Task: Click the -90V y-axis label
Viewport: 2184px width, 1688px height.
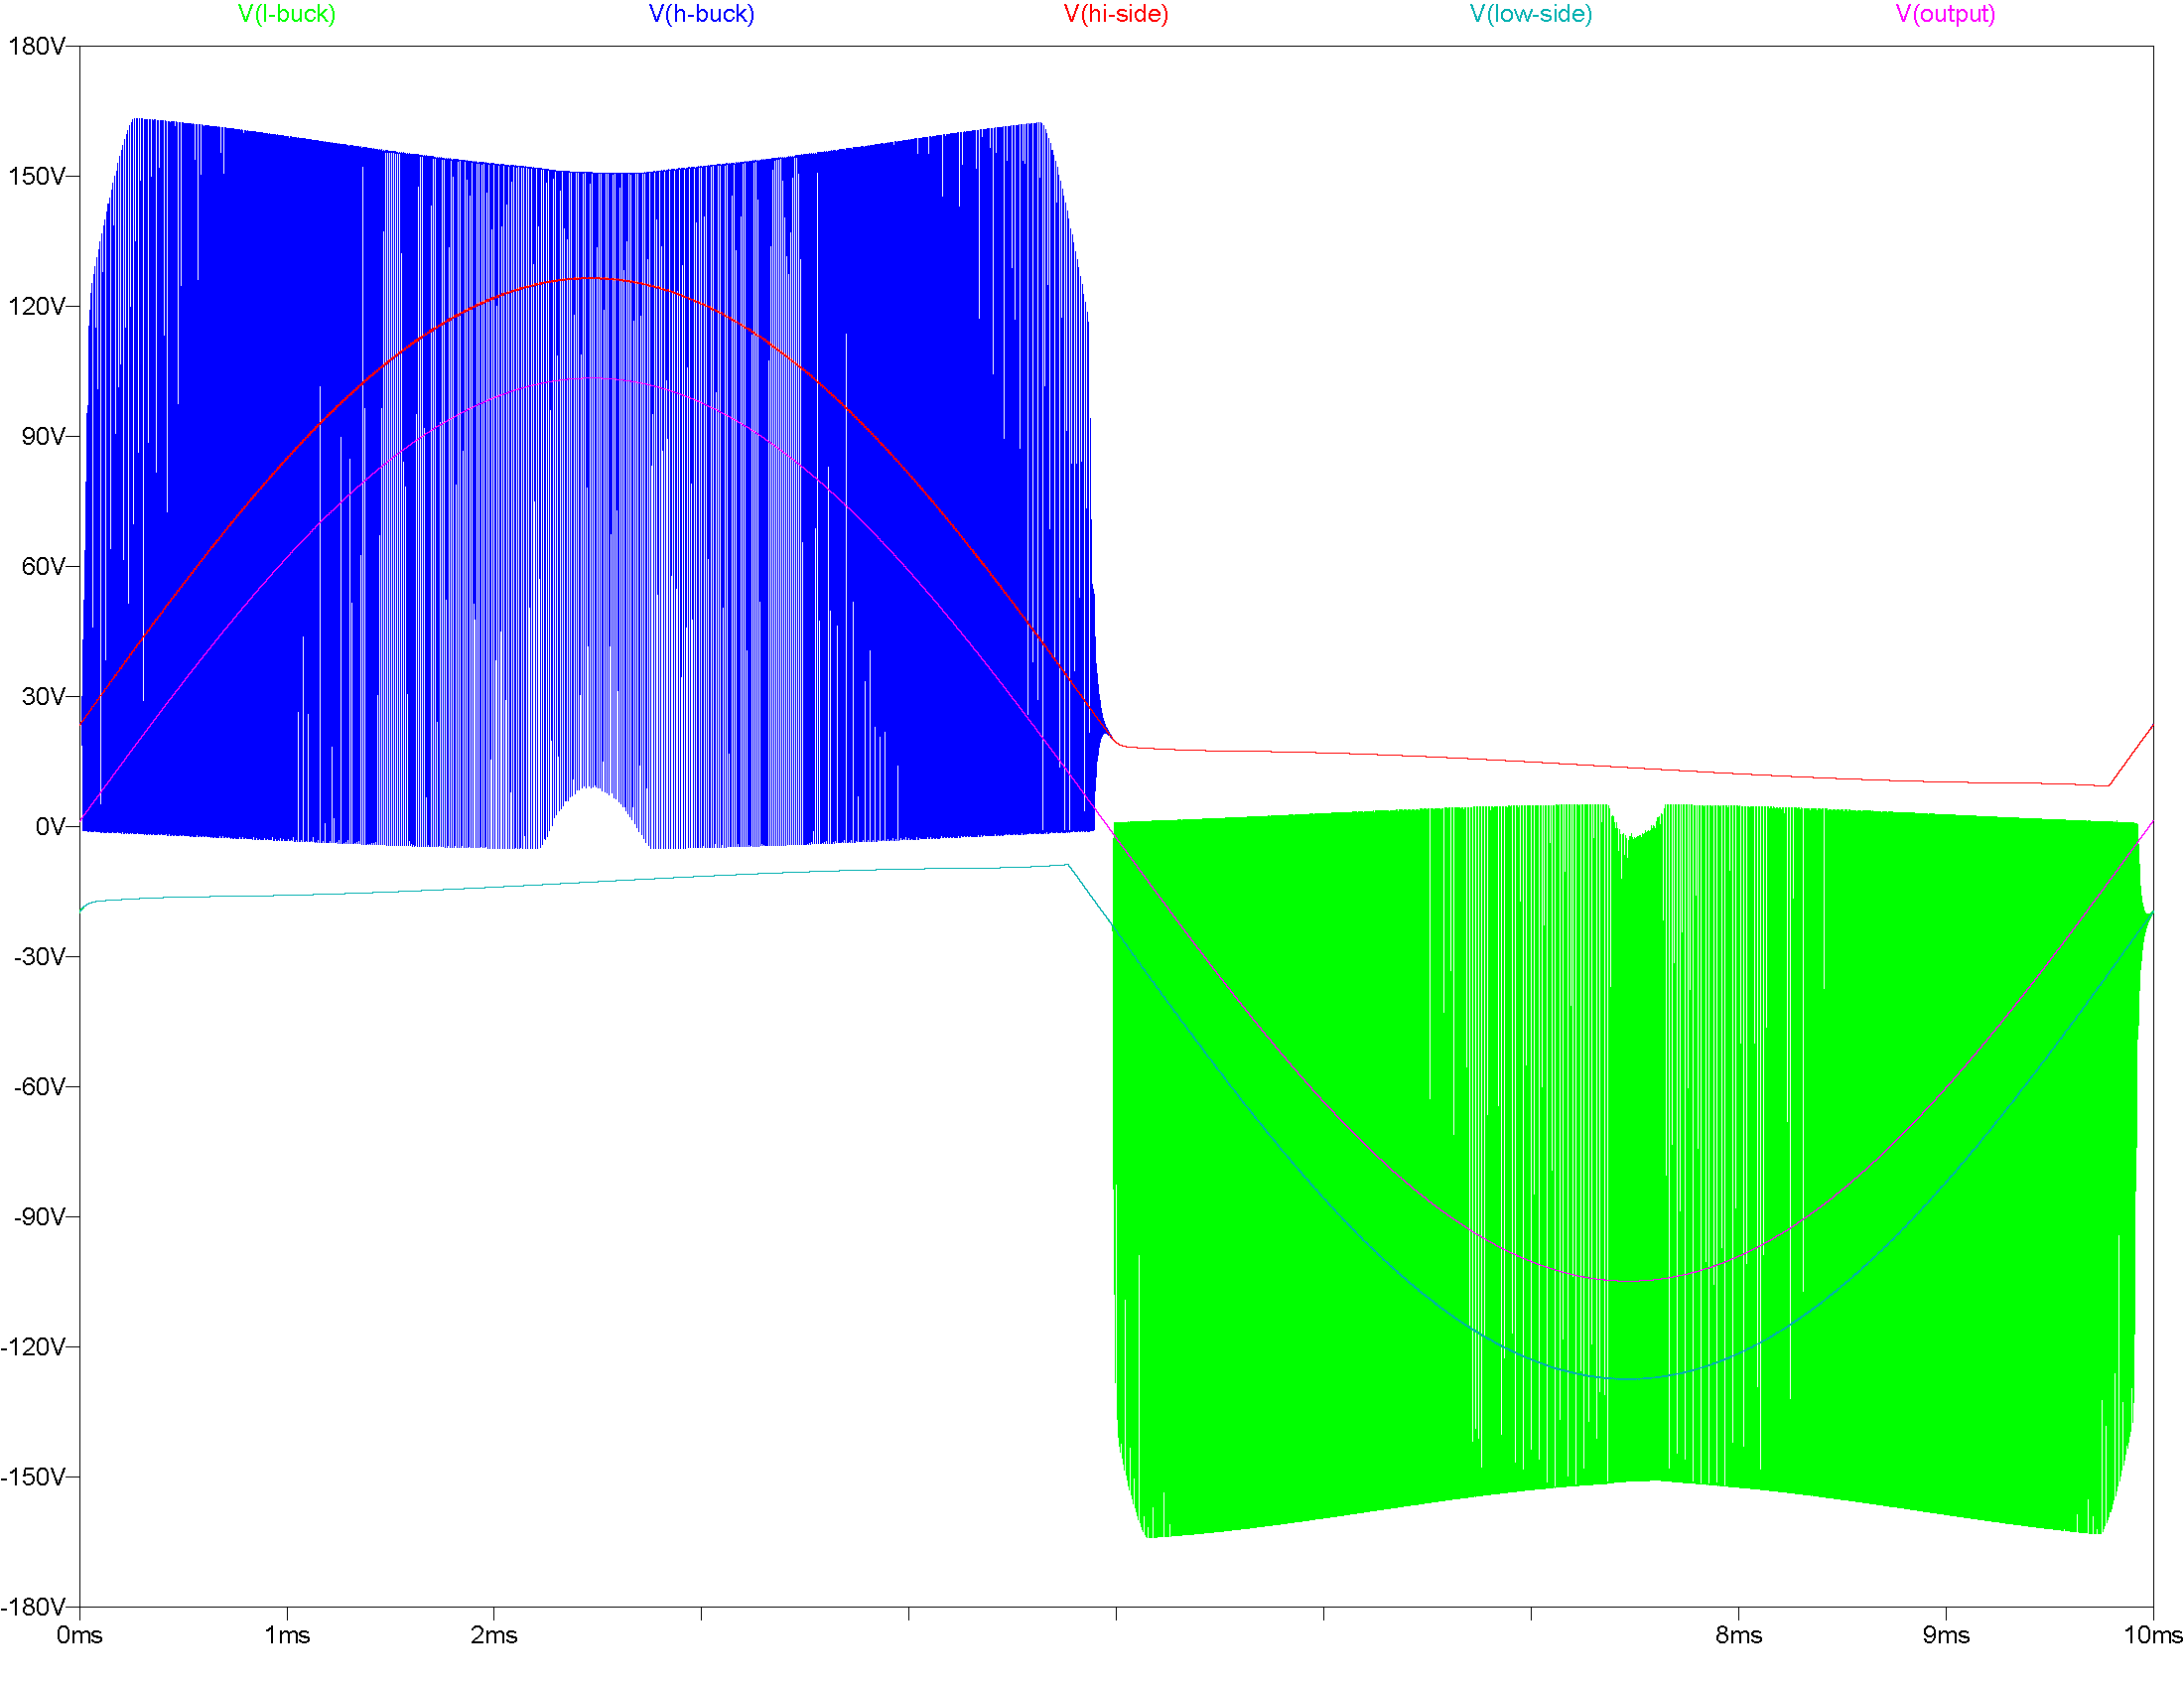Action: (40, 1216)
